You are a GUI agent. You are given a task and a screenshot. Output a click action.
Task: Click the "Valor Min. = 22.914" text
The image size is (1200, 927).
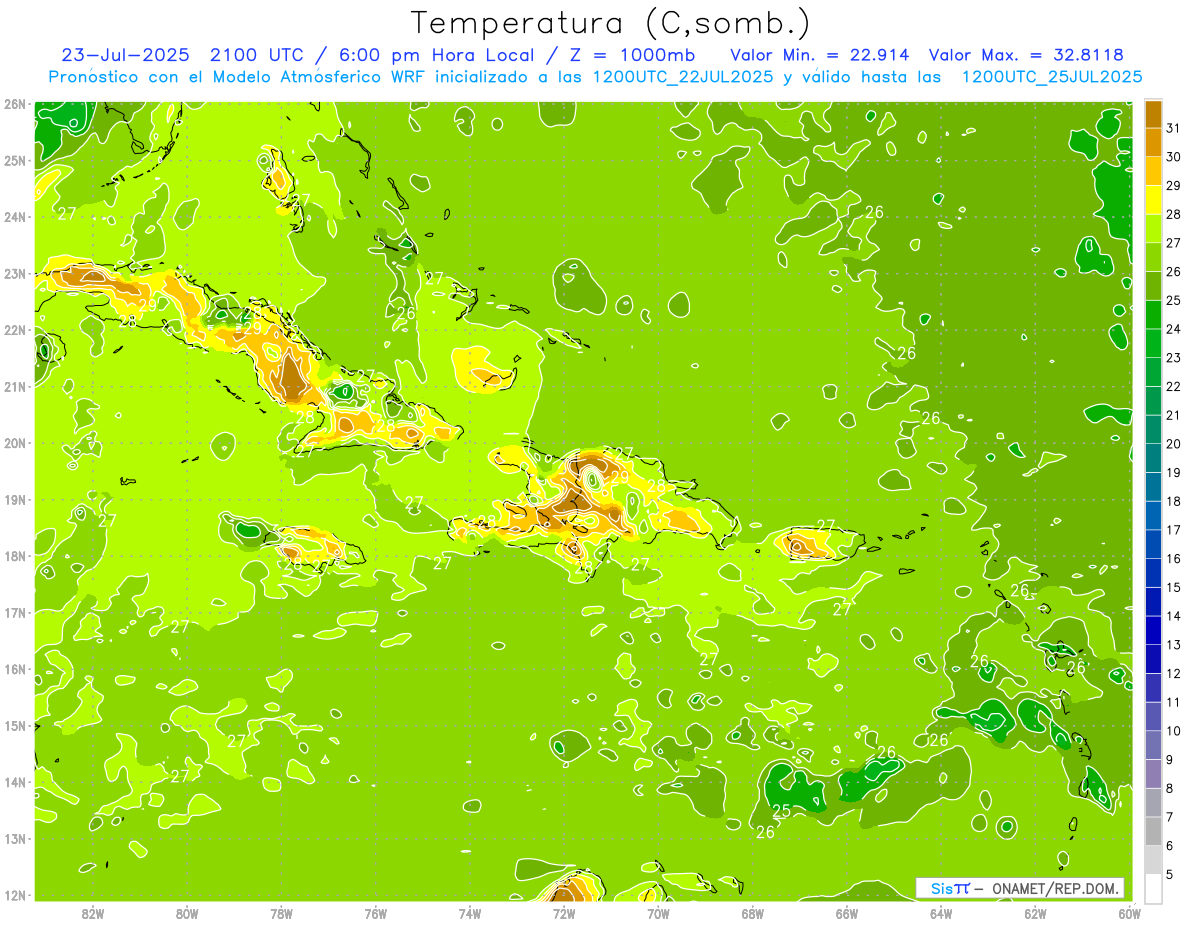819,55
